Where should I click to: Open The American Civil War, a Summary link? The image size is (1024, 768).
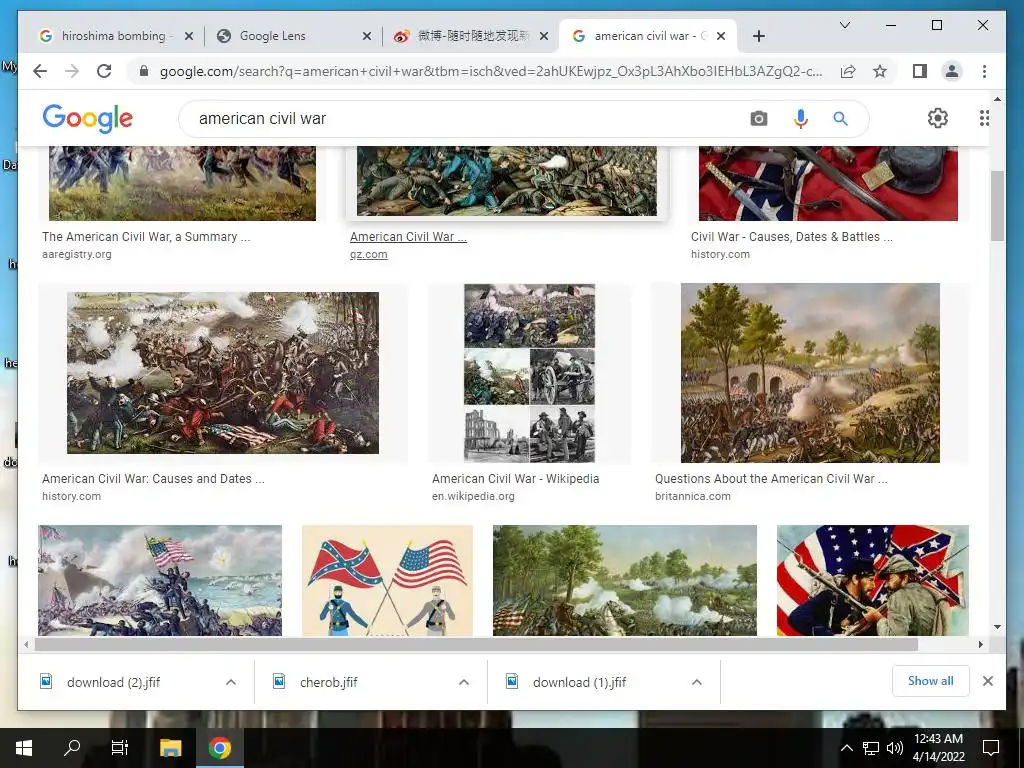146,237
